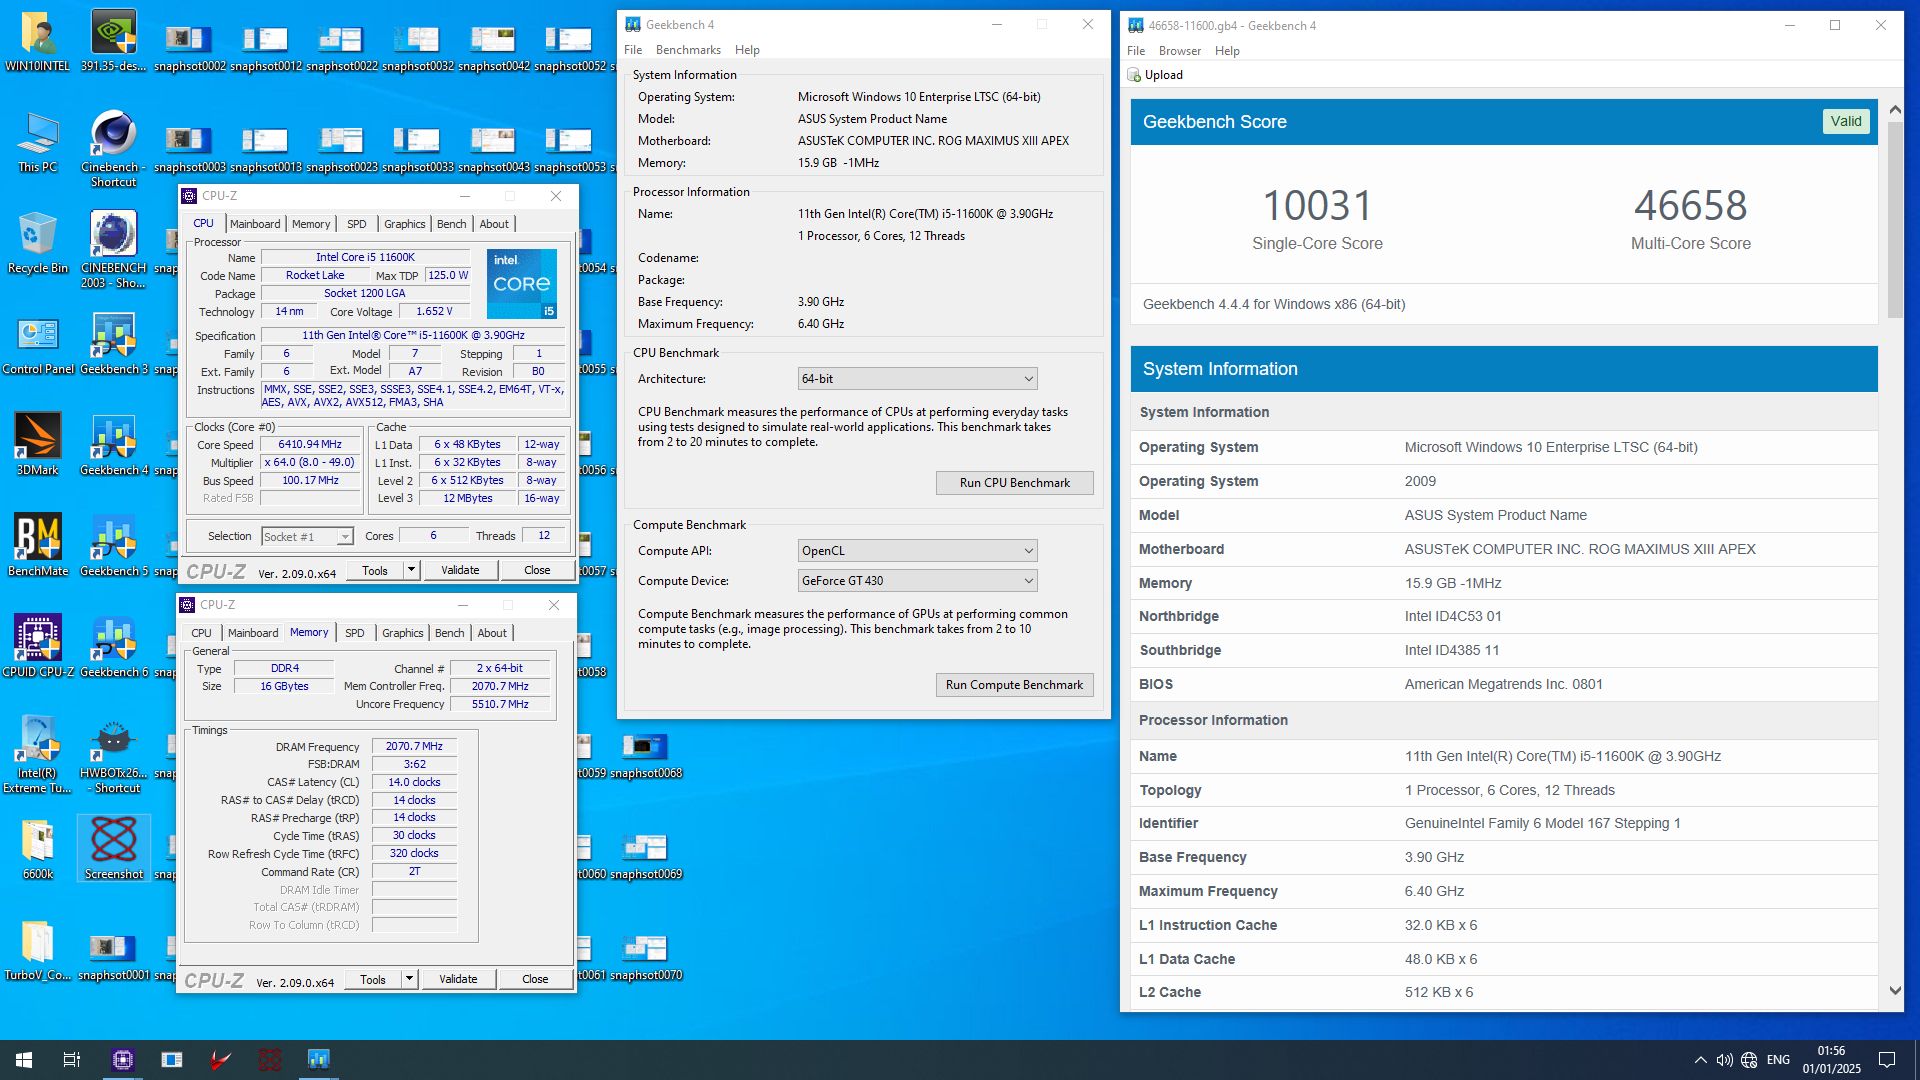Click Validate in lower CPU-Z window
Image resolution: width=1920 pixels, height=1080 pixels.
click(x=458, y=979)
